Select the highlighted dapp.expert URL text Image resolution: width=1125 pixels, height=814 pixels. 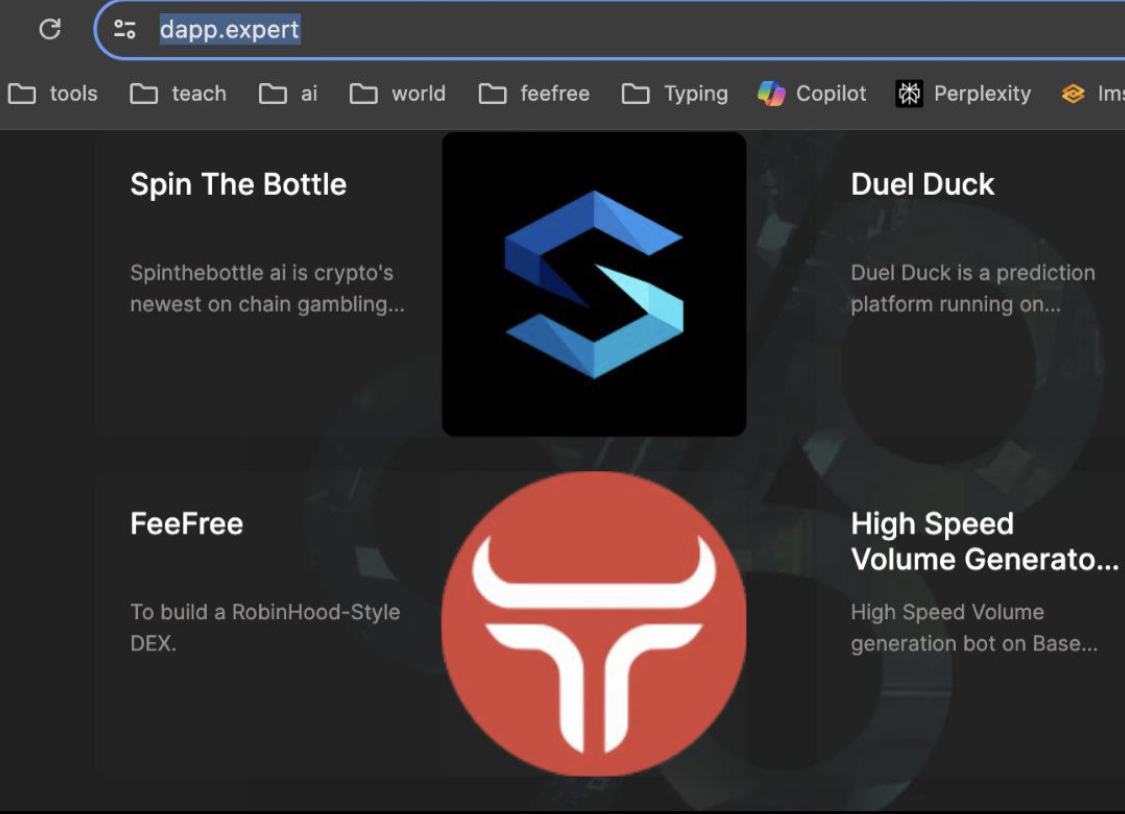point(230,30)
